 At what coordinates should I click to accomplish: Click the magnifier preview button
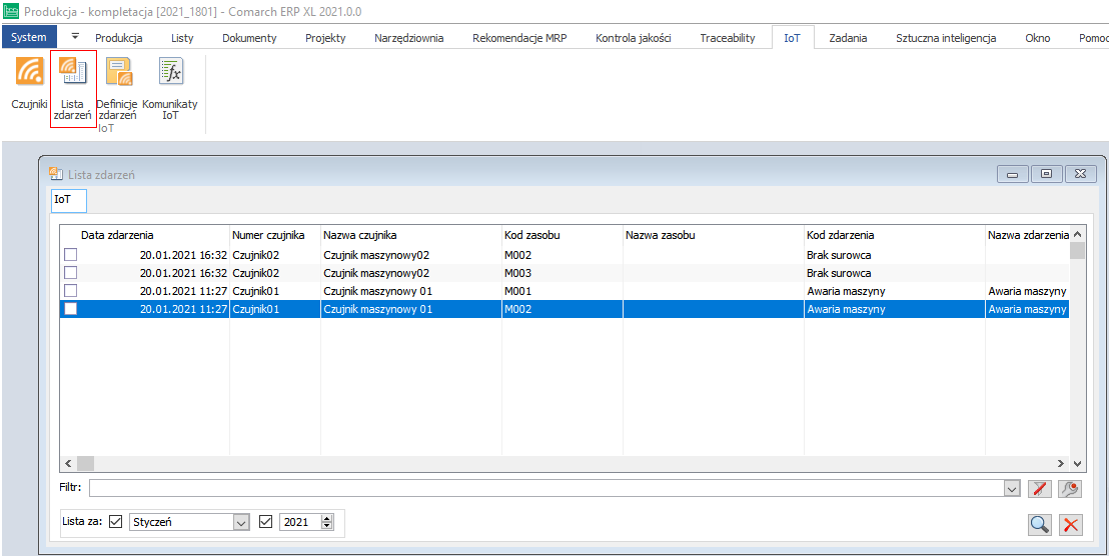1040,524
